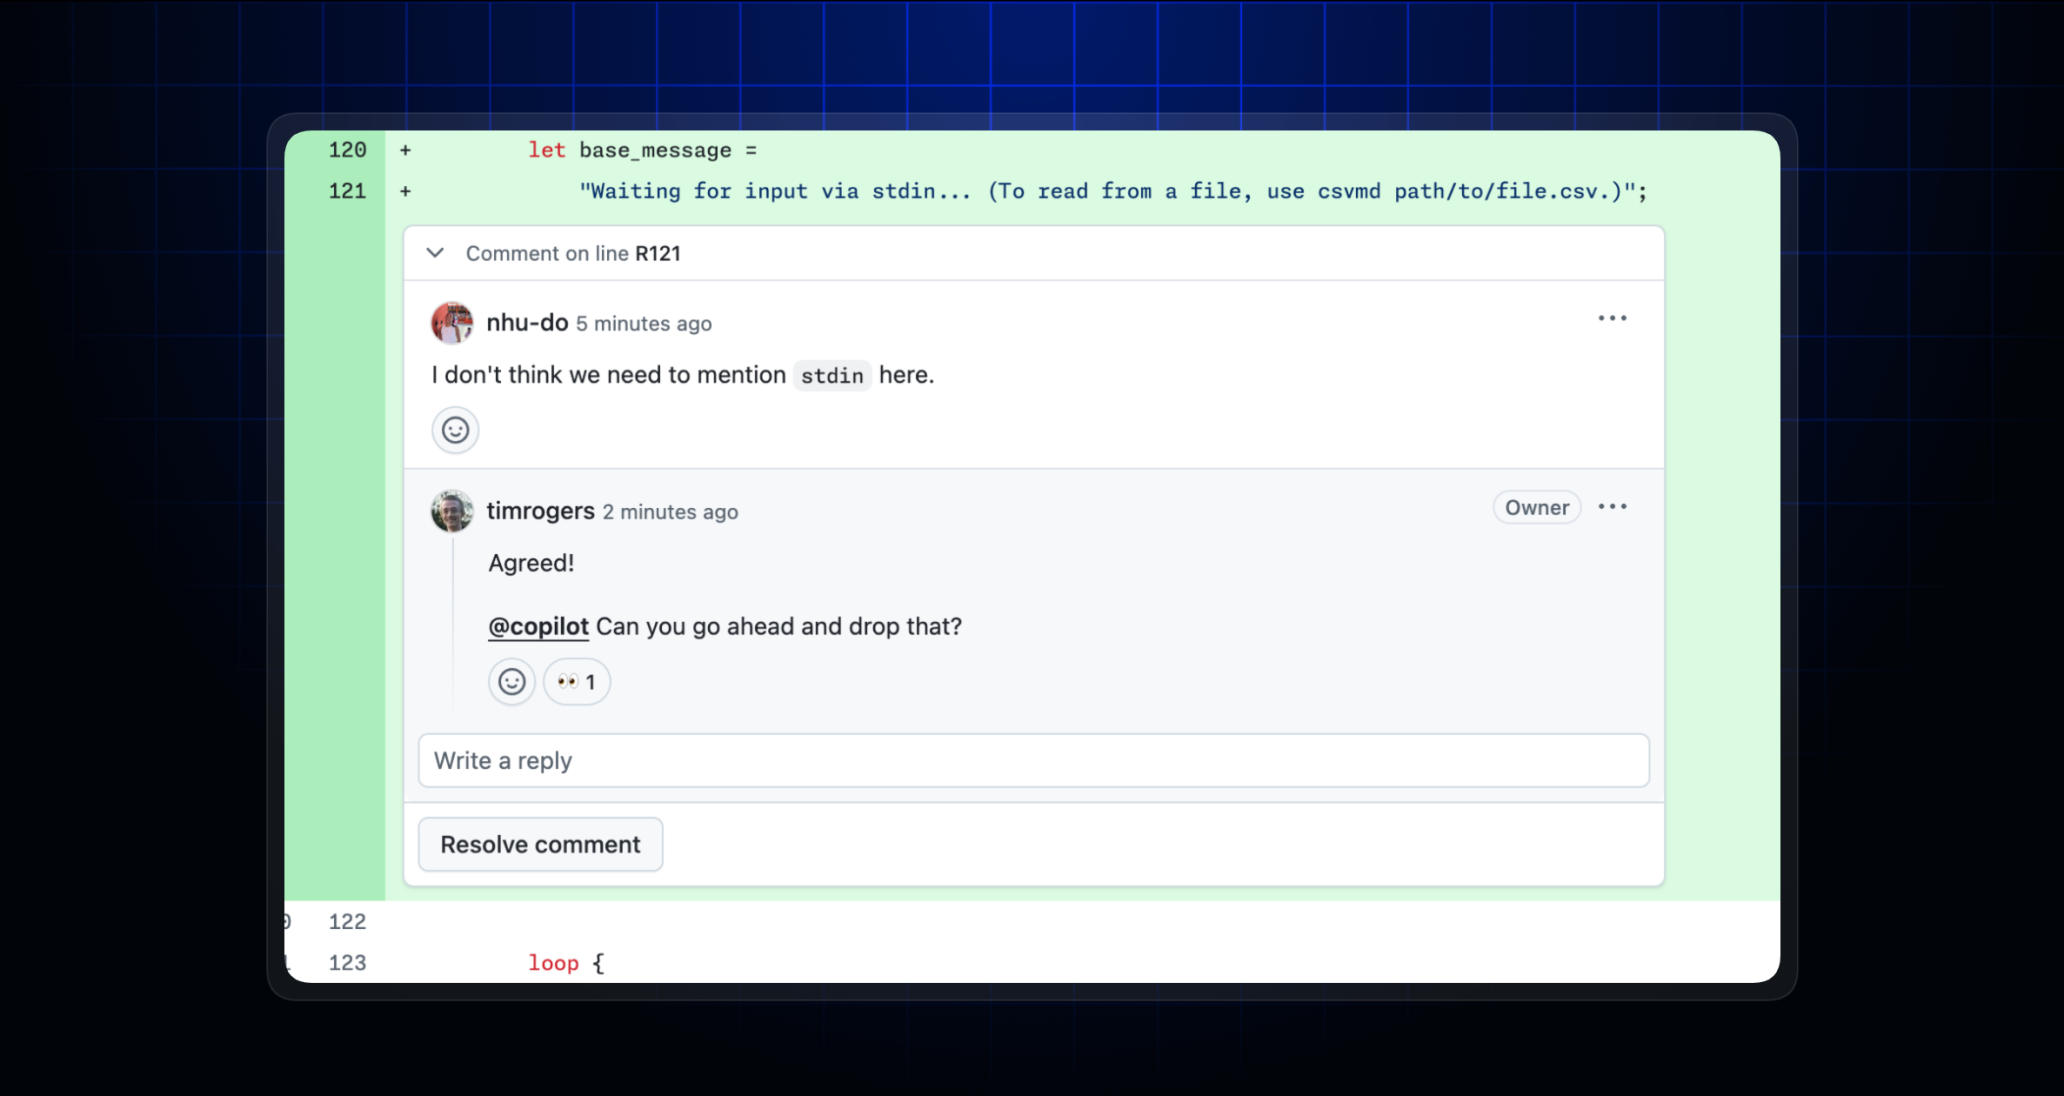Open timrogers' username profile link
Viewport: 2064px width, 1096px height.
click(540, 511)
